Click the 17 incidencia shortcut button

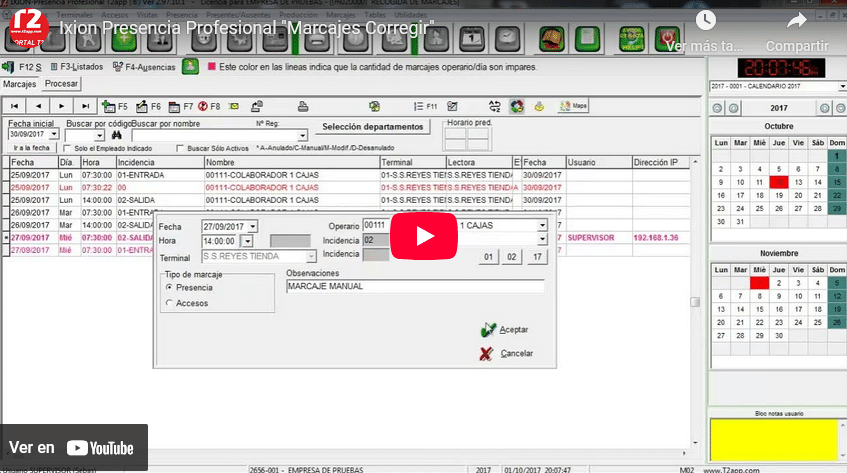point(537,256)
